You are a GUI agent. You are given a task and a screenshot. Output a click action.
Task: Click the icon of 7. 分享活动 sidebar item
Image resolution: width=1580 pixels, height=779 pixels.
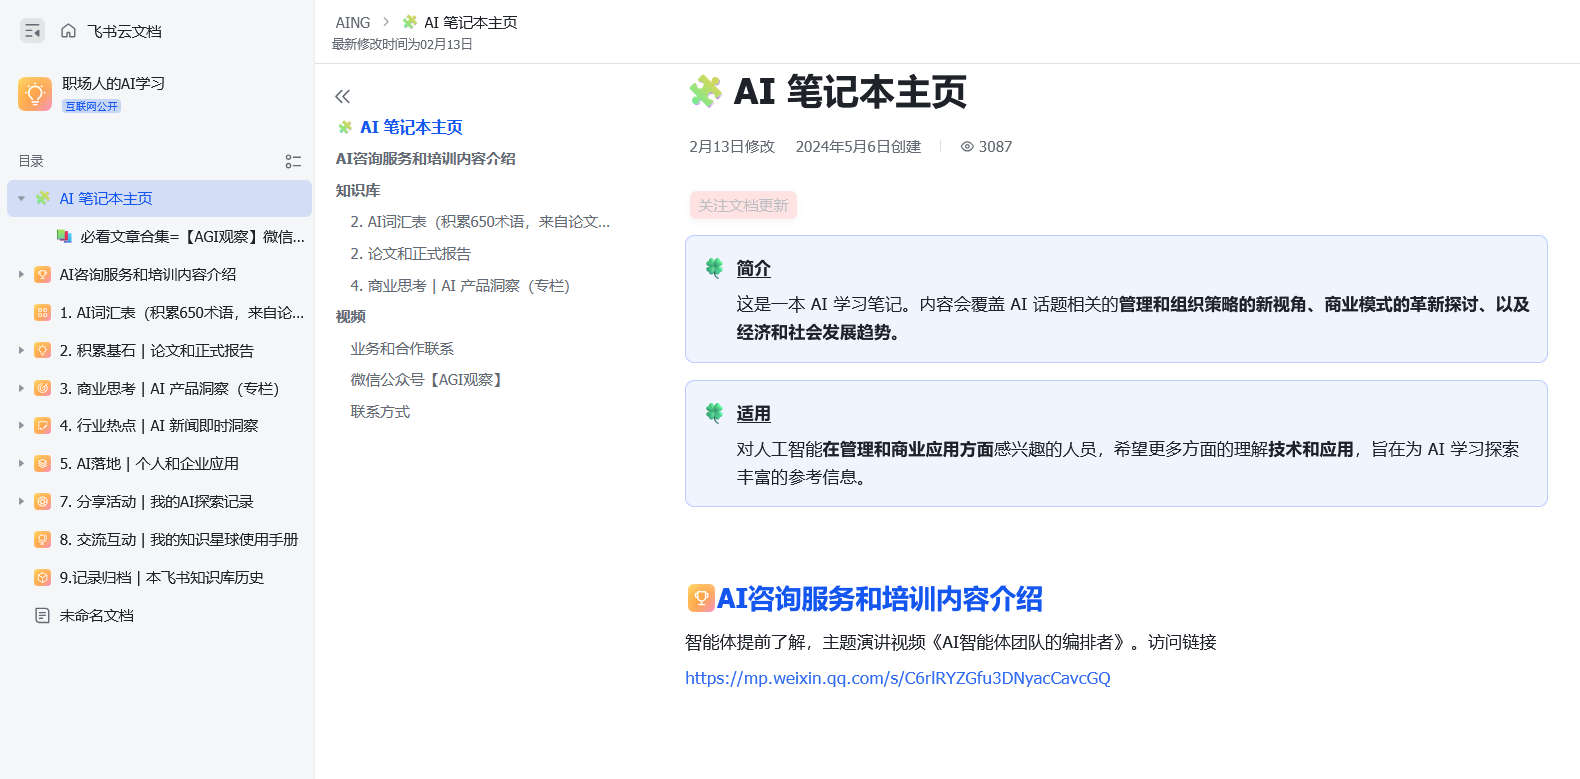pos(42,501)
